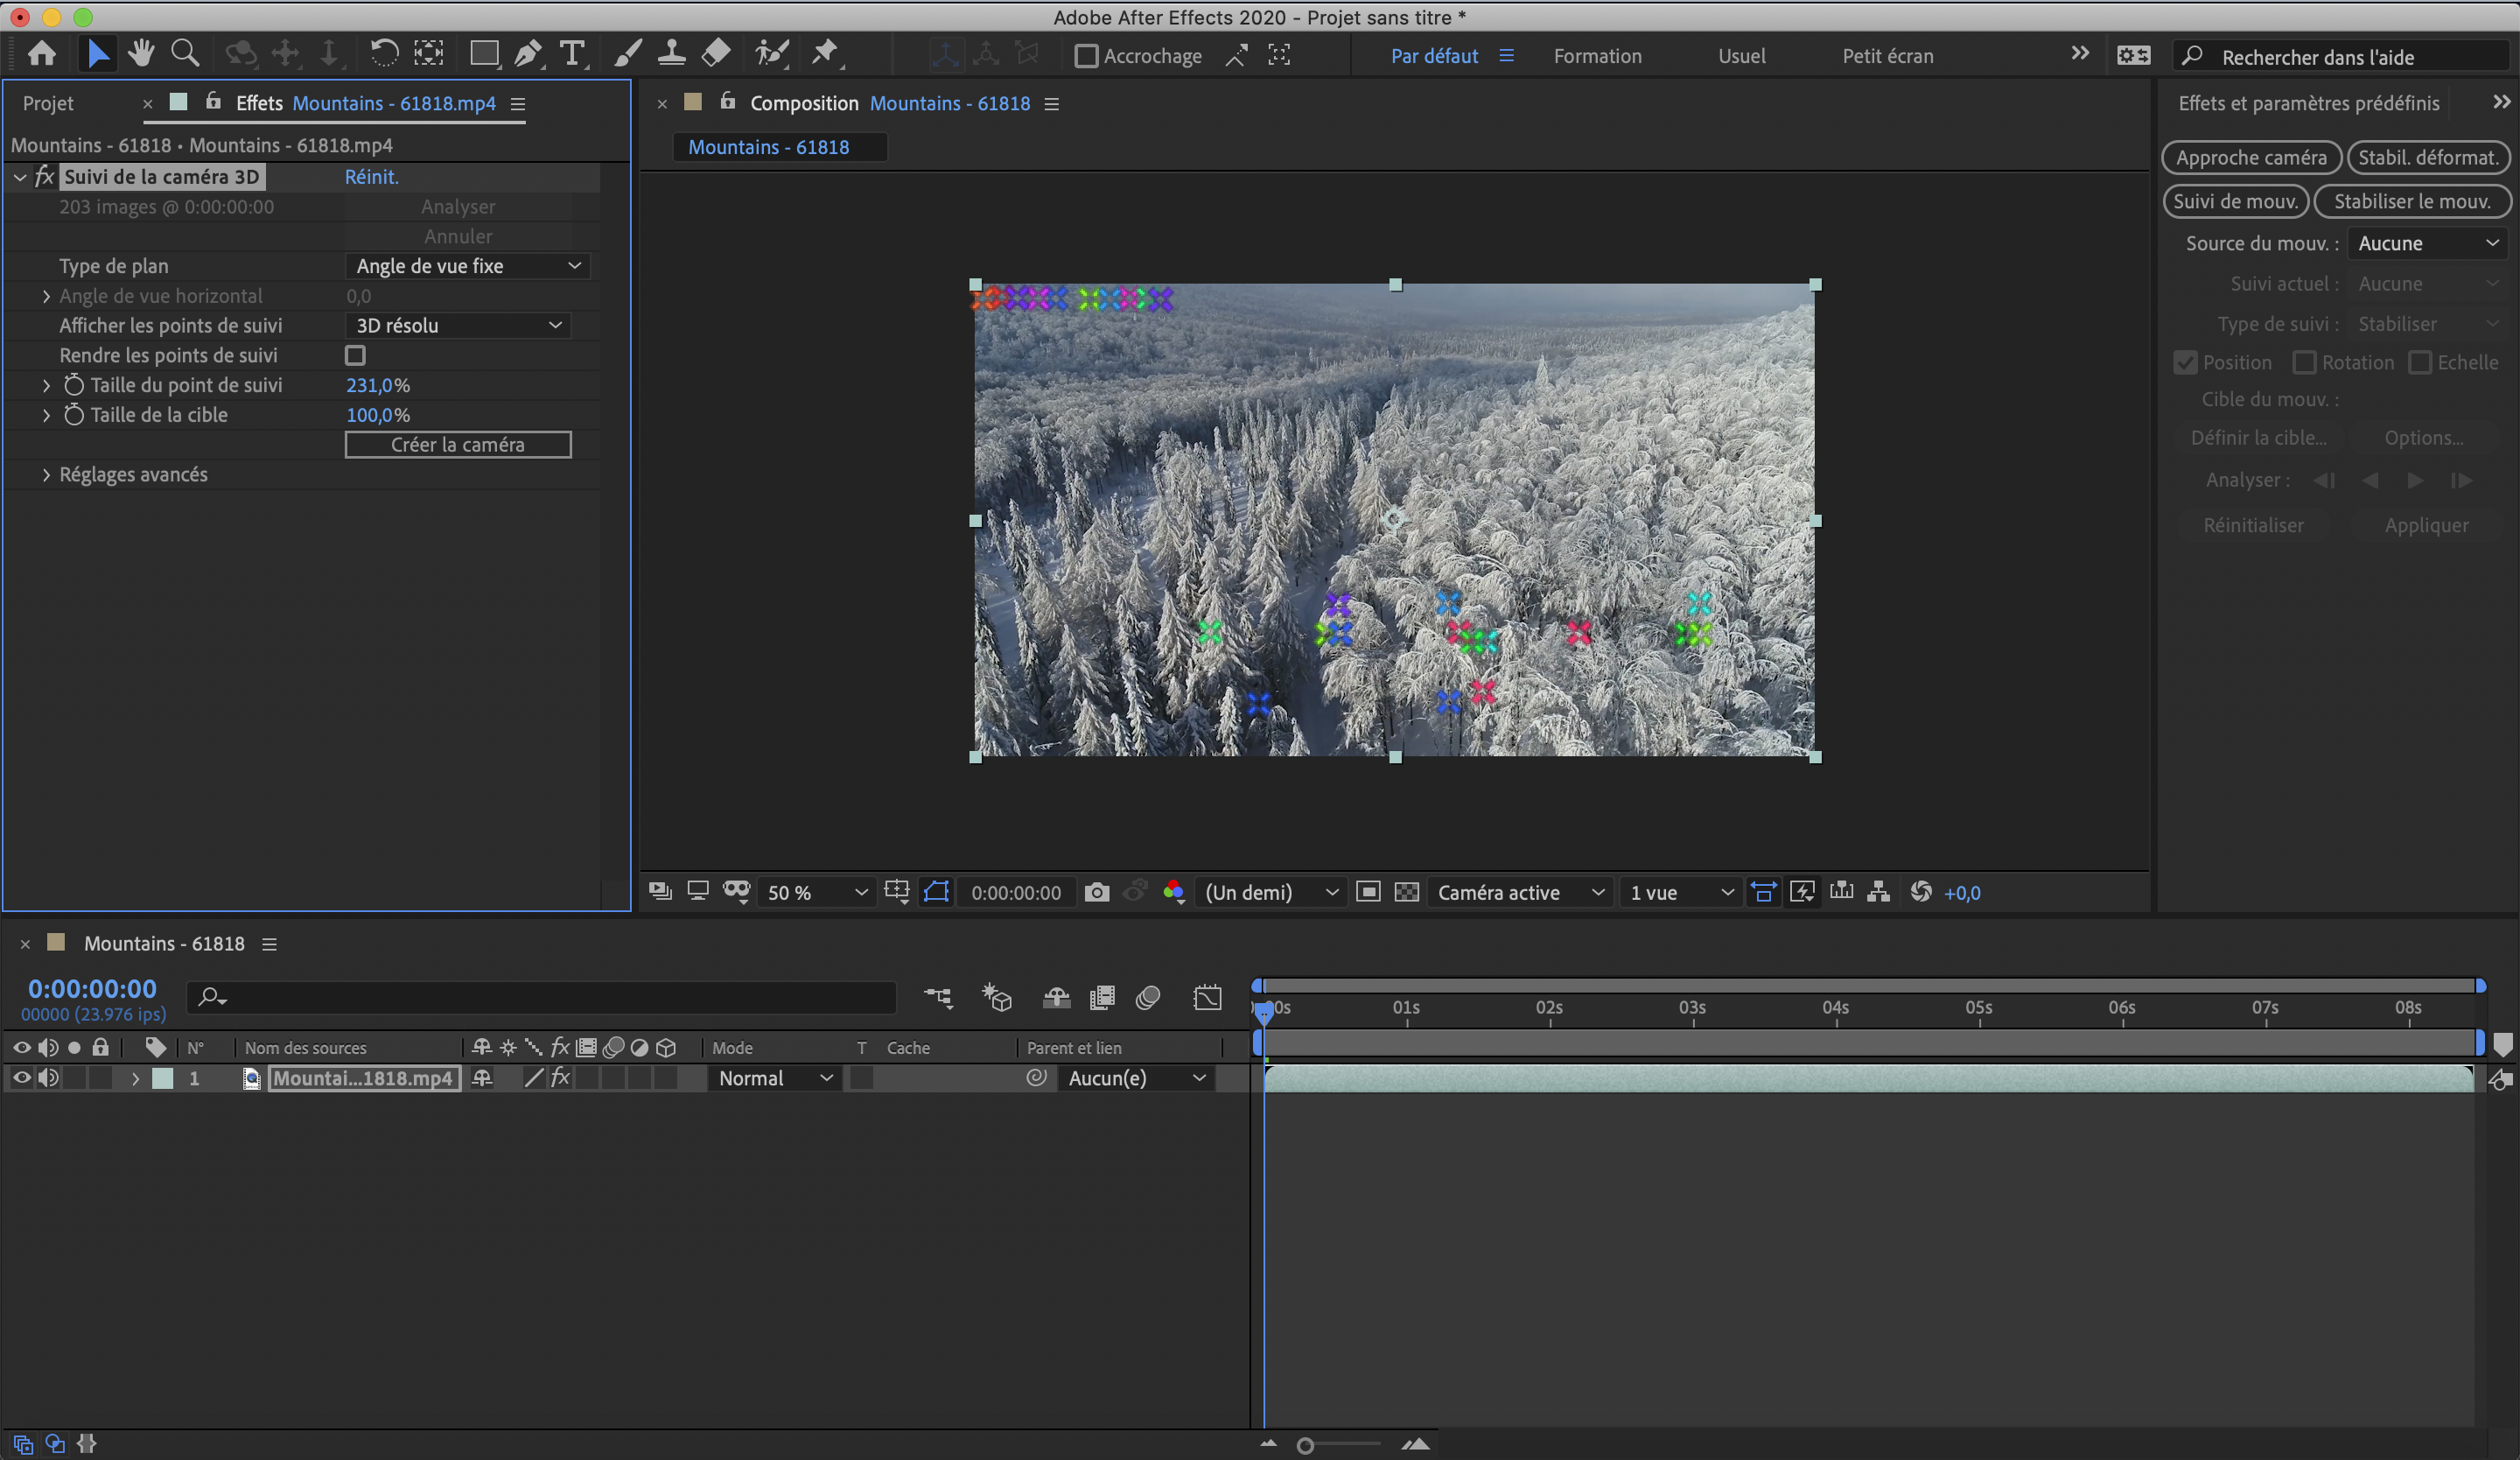
Task: Open the Type de plan dropdown
Action: 467,266
